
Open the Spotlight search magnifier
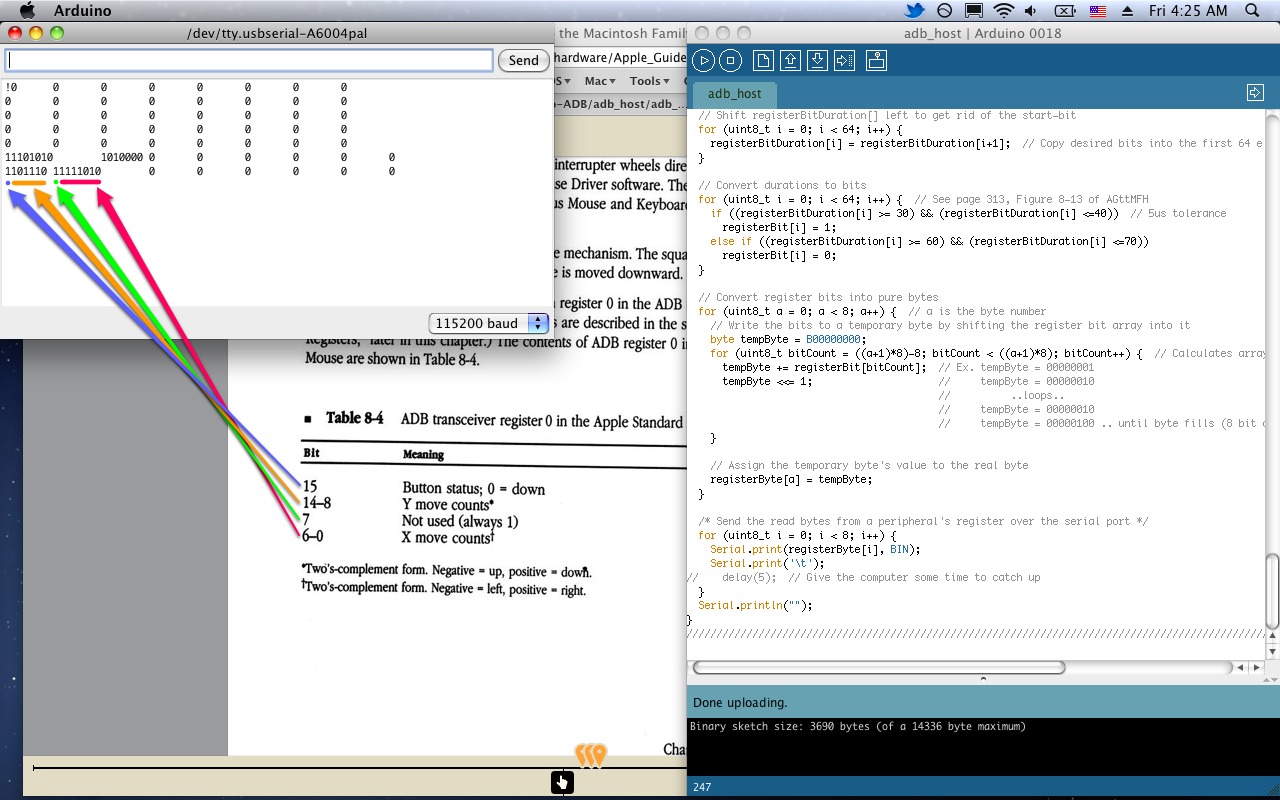[x=1253, y=11]
